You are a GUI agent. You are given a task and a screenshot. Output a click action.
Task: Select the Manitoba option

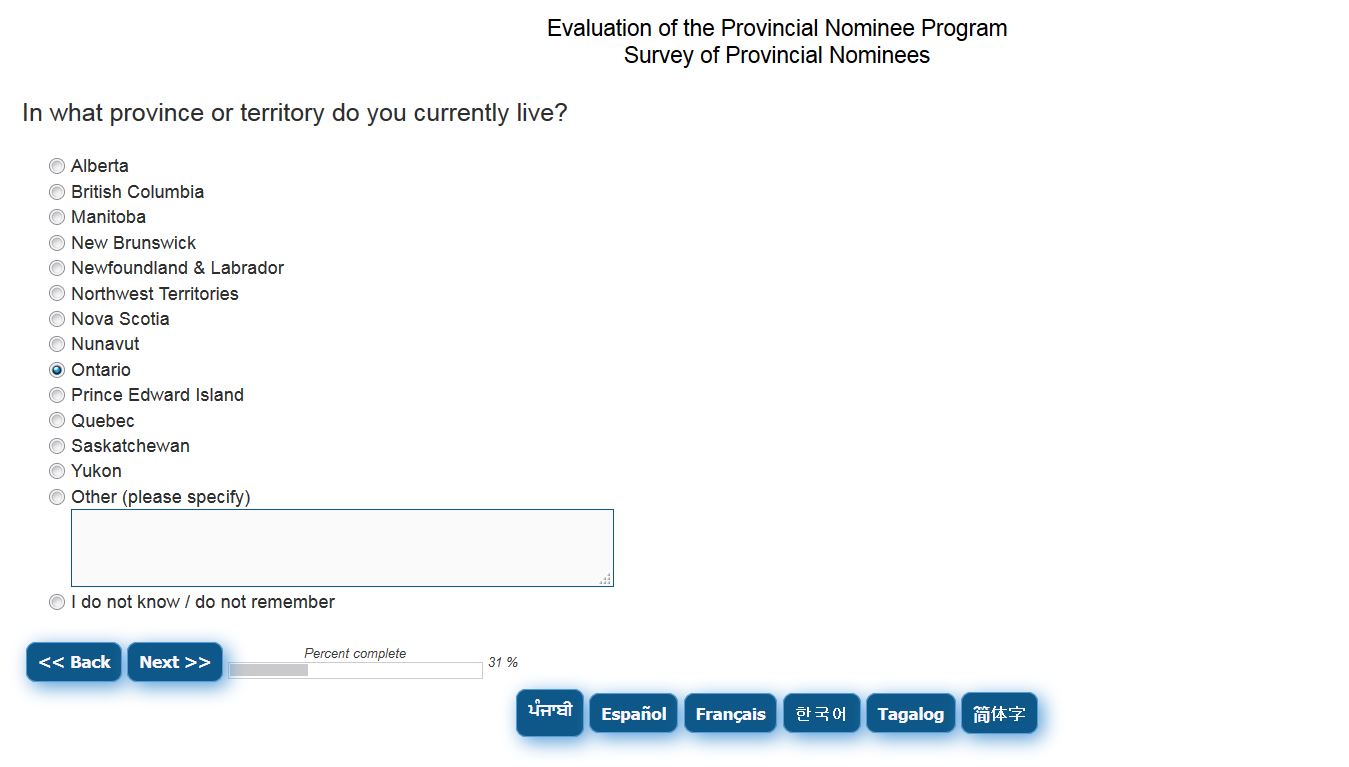tap(57, 217)
